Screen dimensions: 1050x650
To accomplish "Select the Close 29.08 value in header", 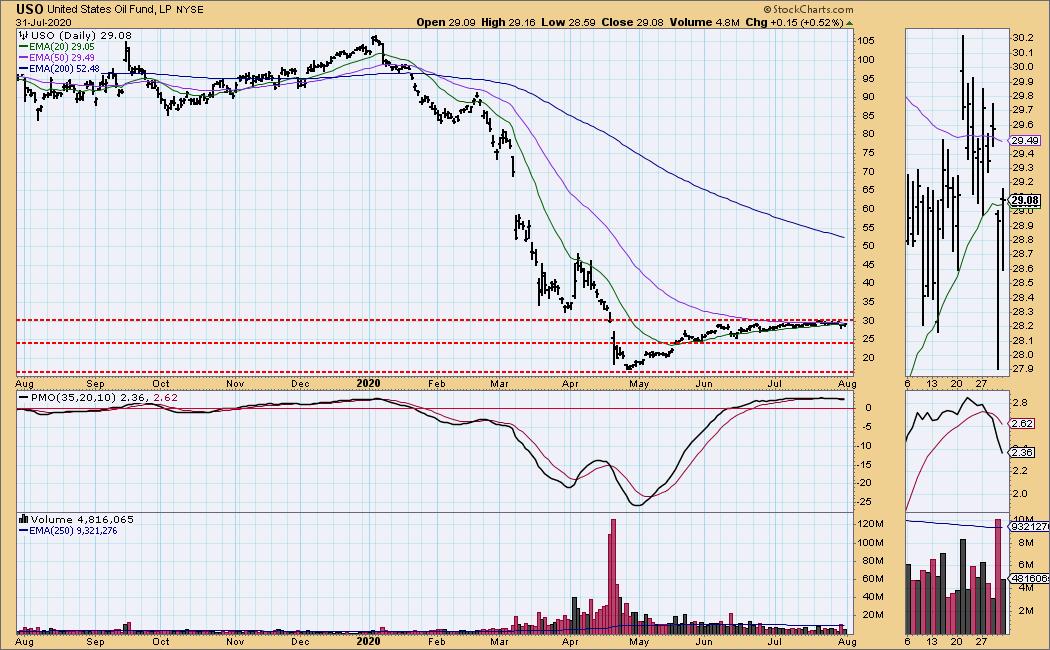I will 632,22.
